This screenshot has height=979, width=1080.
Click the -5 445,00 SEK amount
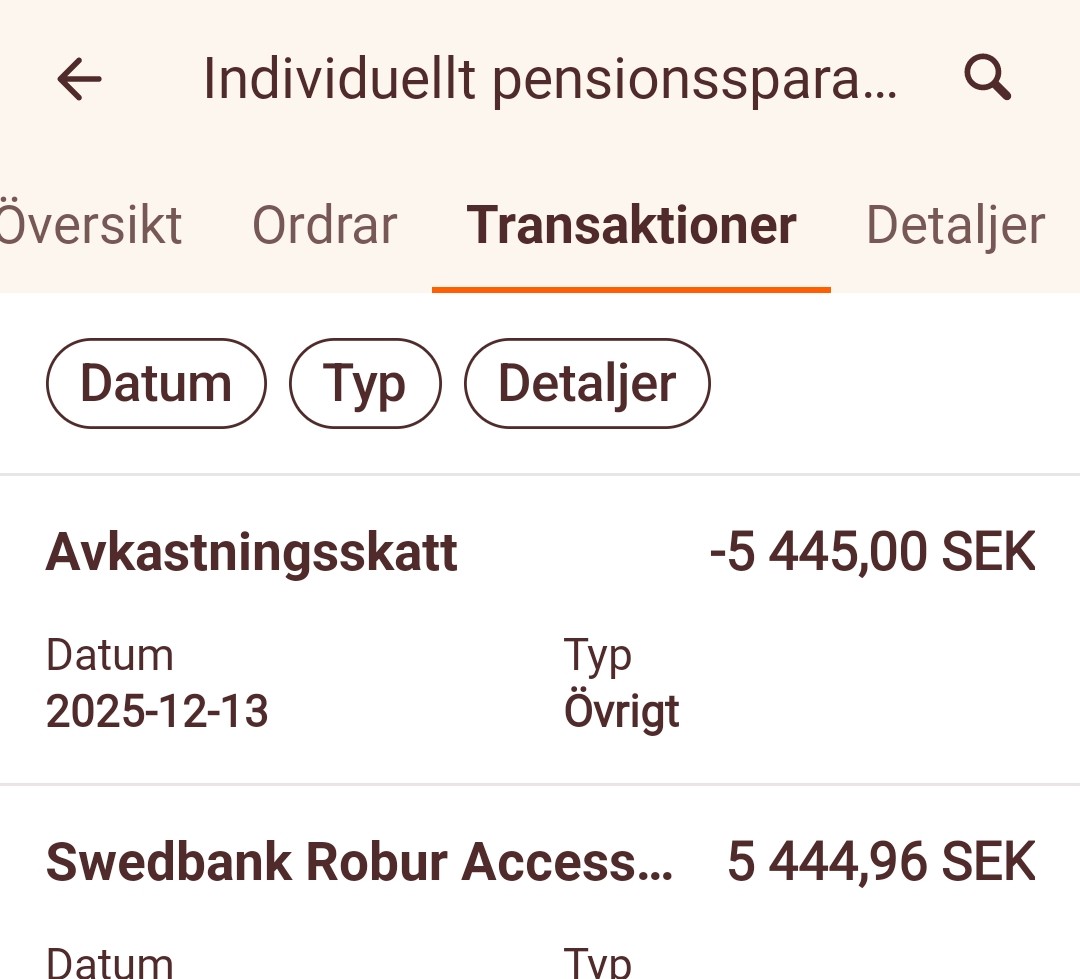click(872, 553)
